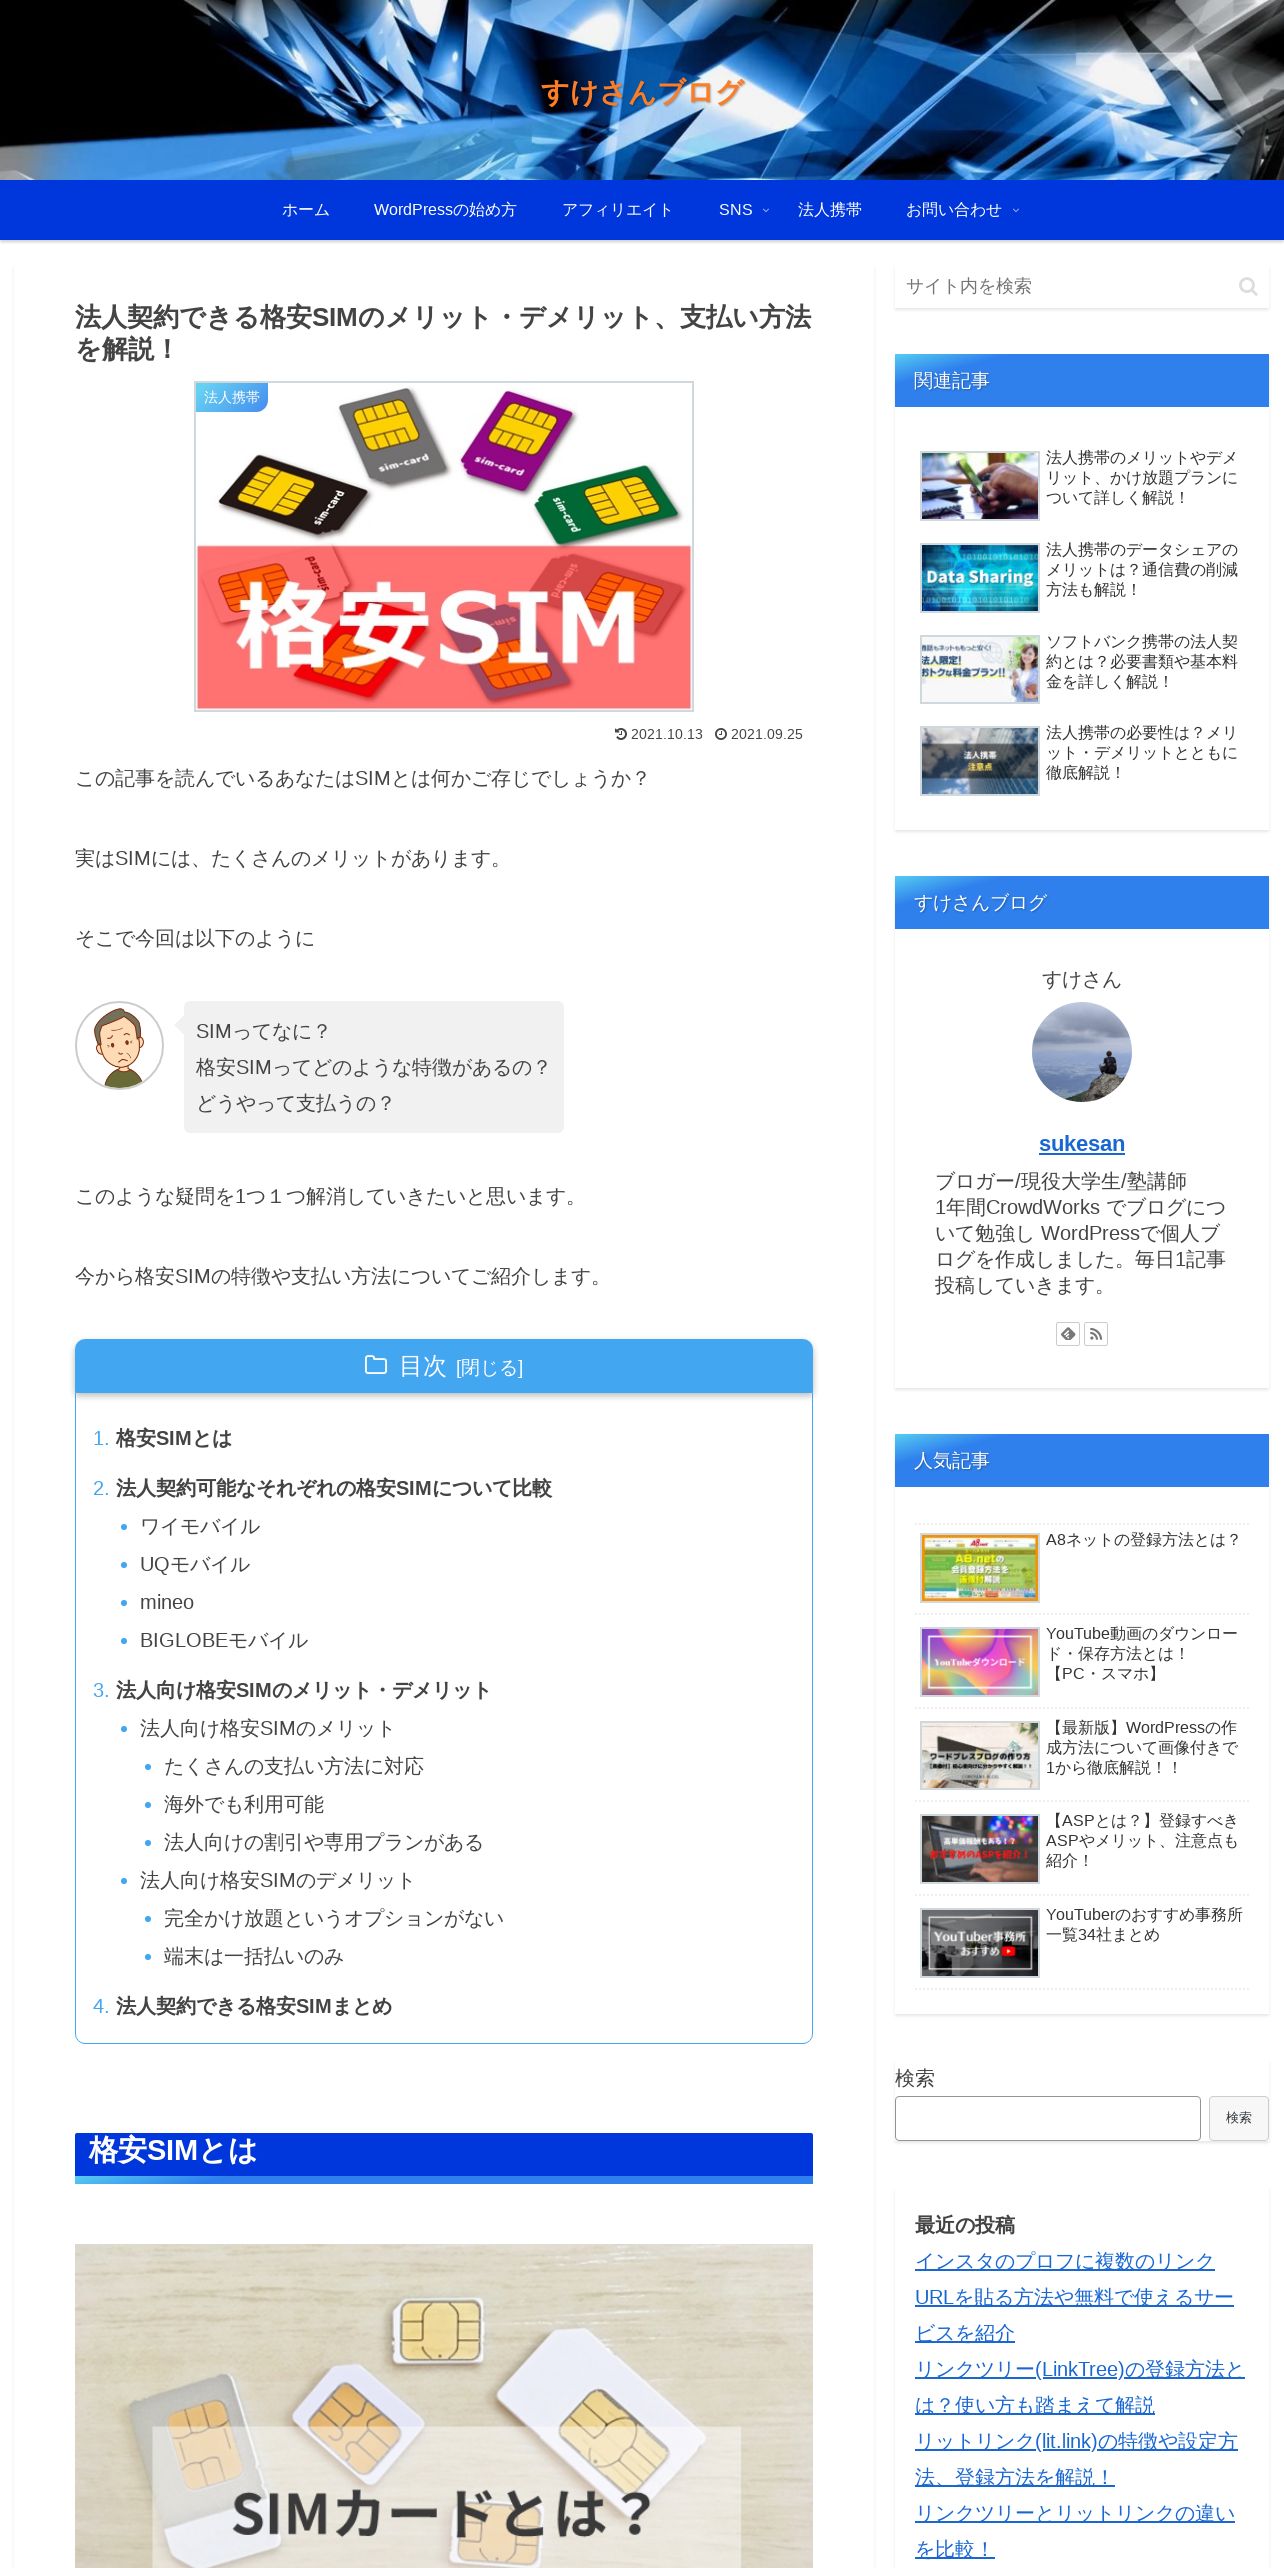Expand the お問い合わせ menu dropdown arrow

1016,210
